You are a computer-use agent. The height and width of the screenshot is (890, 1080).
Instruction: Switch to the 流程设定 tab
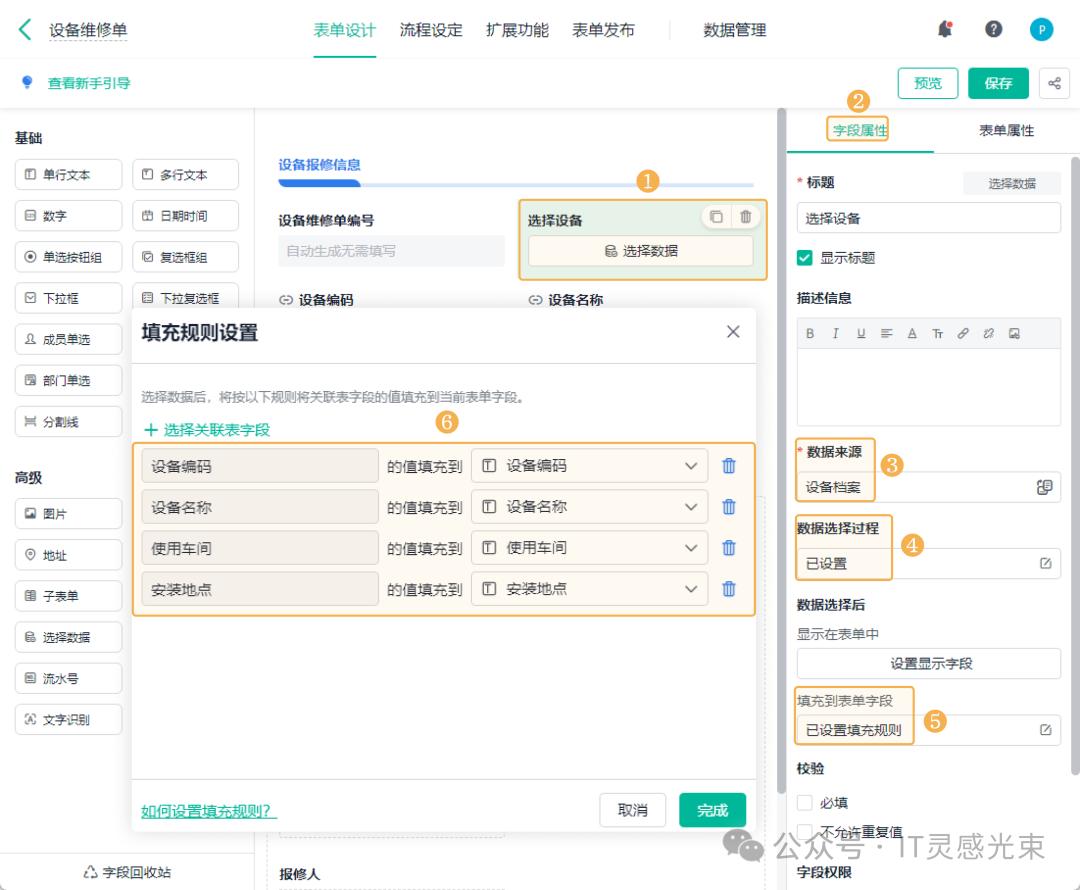[x=431, y=30]
